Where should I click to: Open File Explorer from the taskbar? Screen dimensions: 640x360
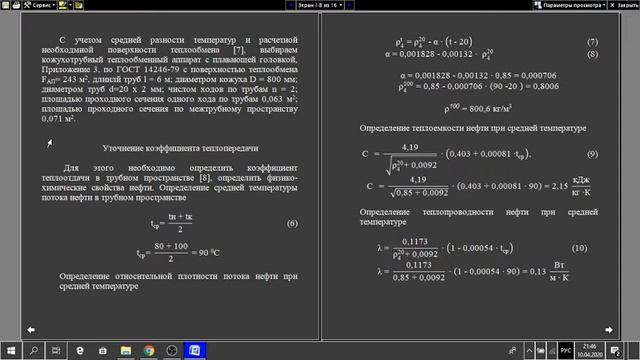126,350
